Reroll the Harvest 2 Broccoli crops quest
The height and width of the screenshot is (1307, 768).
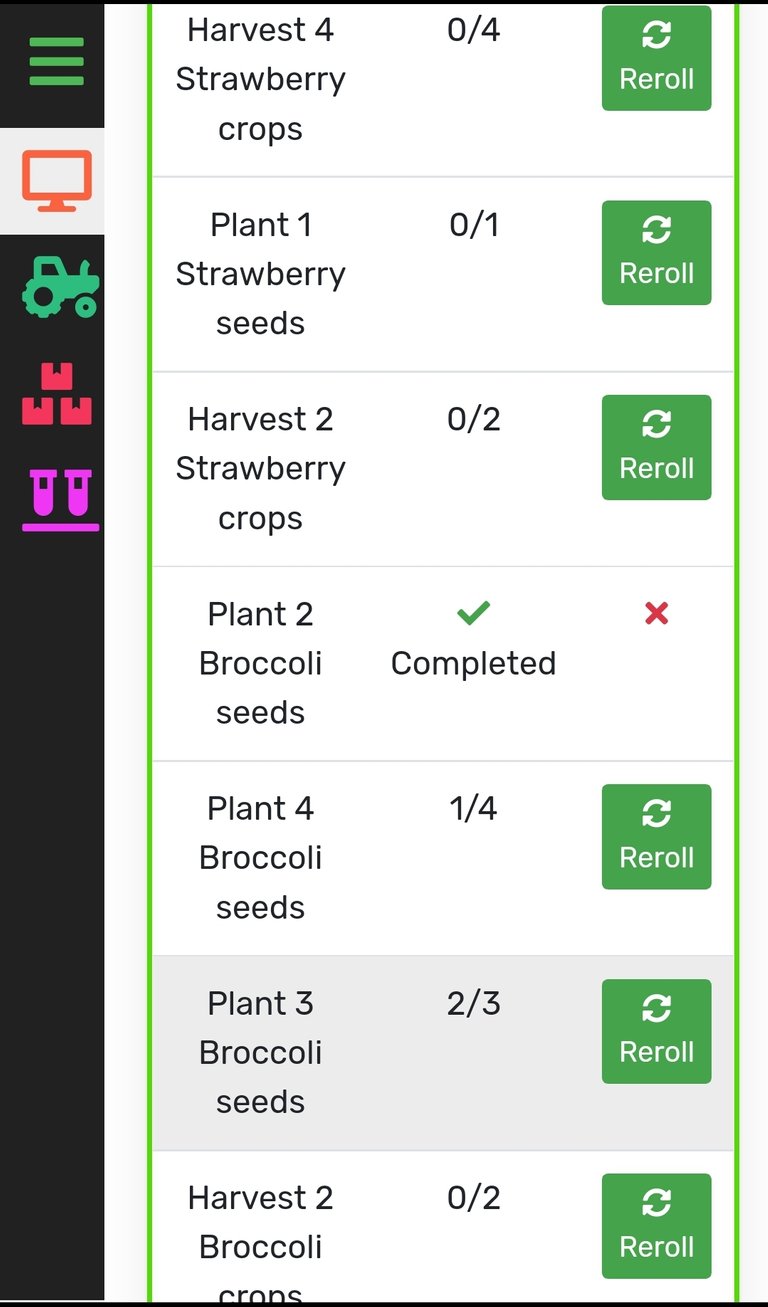coord(656,1226)
